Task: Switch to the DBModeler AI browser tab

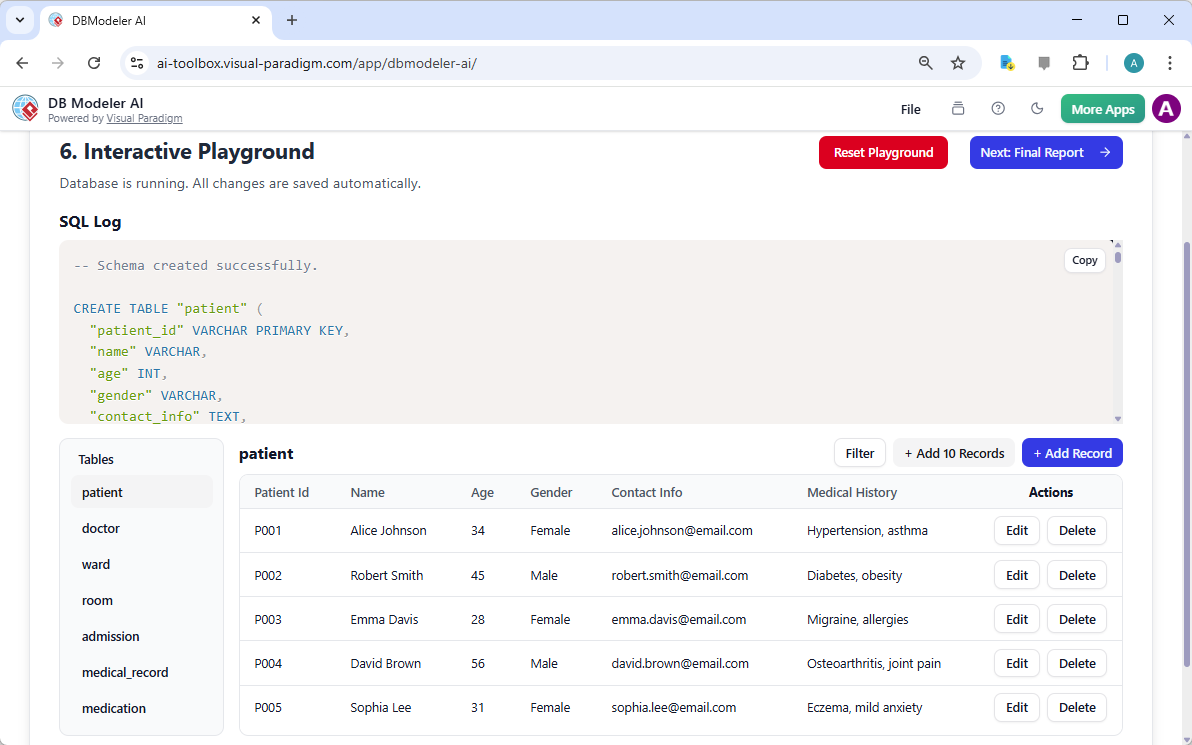Action: pos(140,20)
